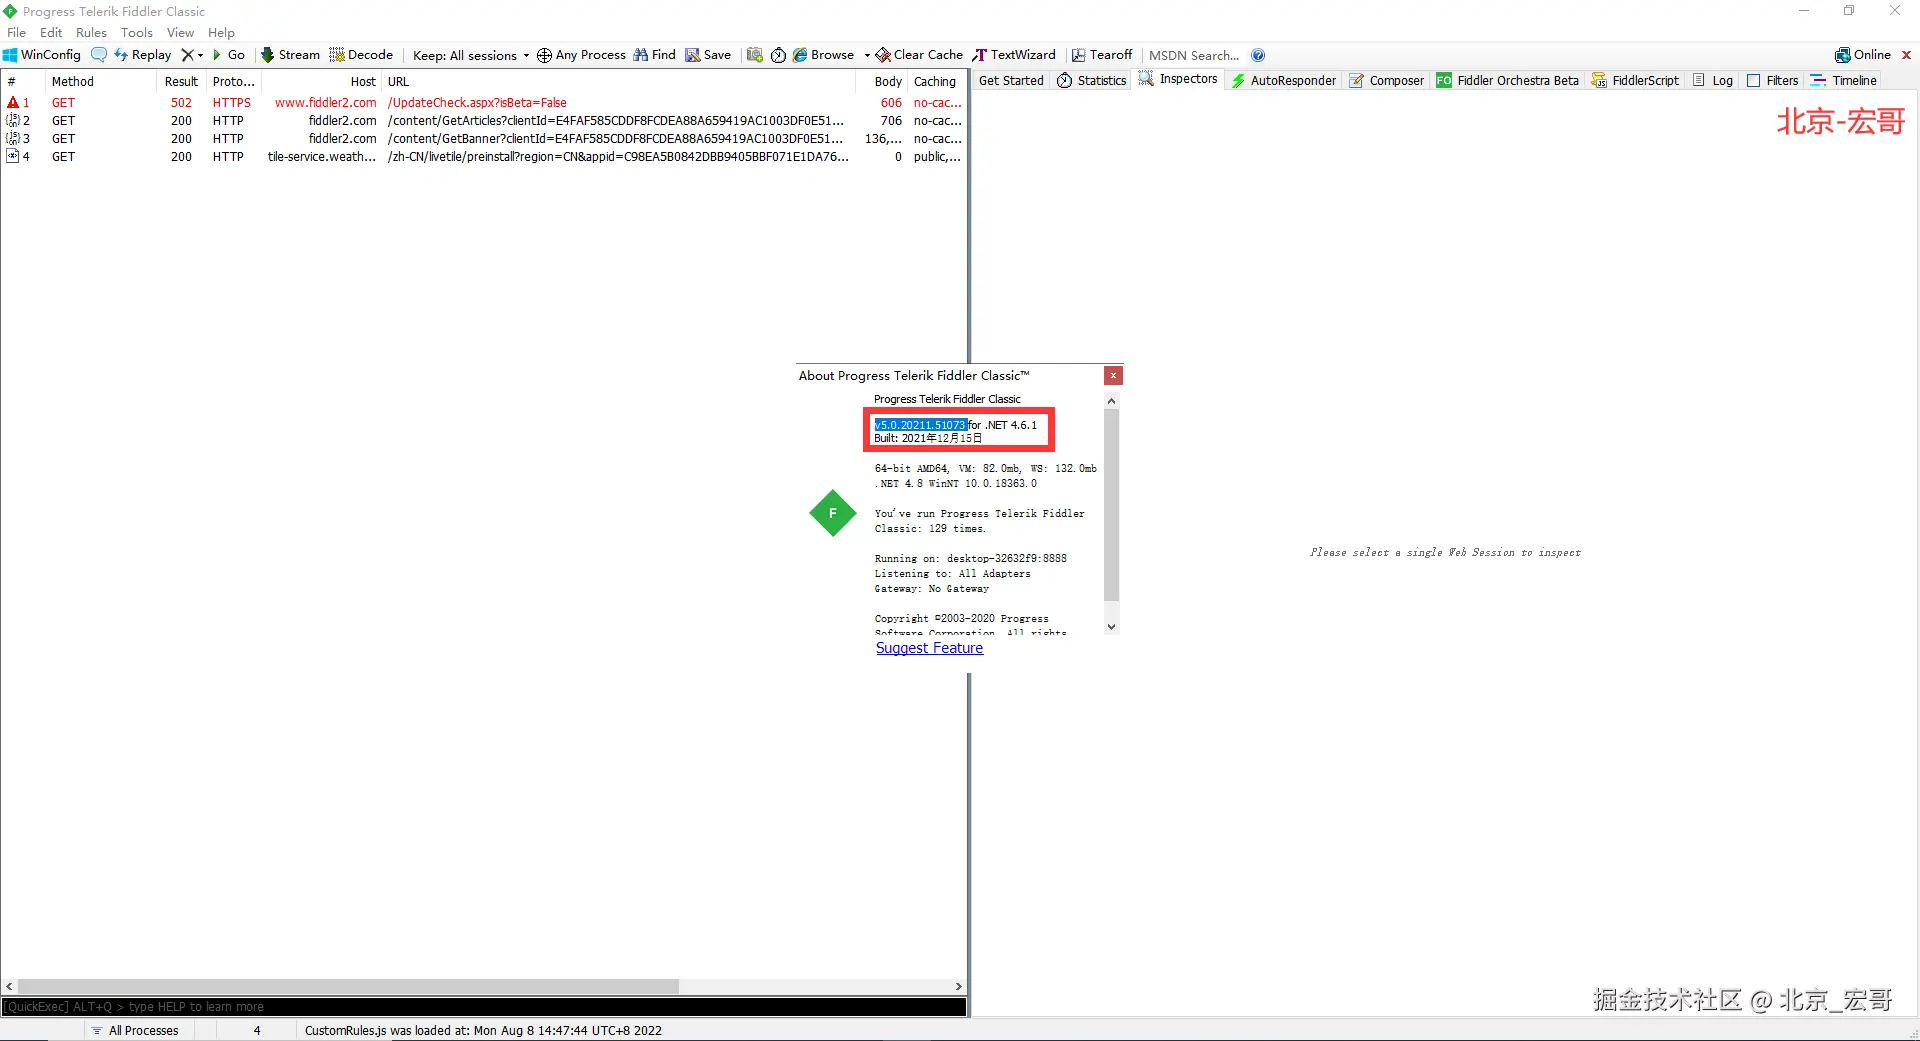The height and width of the screenshot is (1041, 1920).
Task: Select the GetArticles session row
Action: click(483, 120)
